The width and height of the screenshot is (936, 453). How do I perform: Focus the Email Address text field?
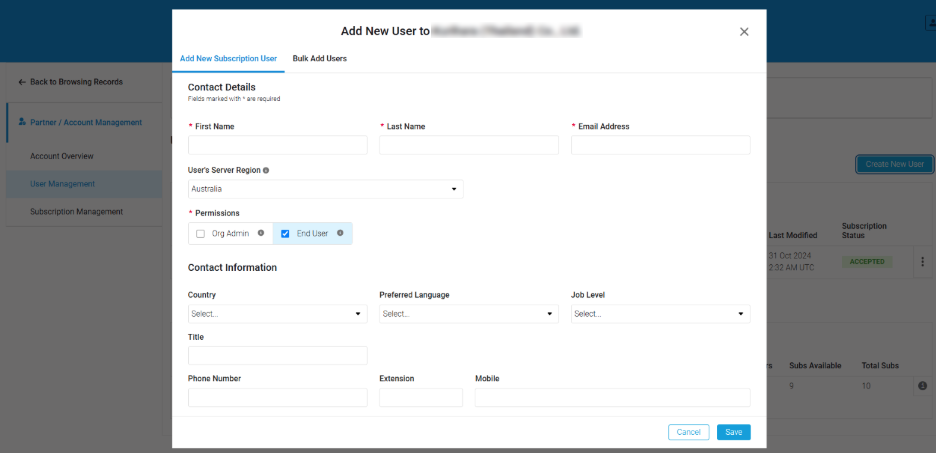[660, 145]
